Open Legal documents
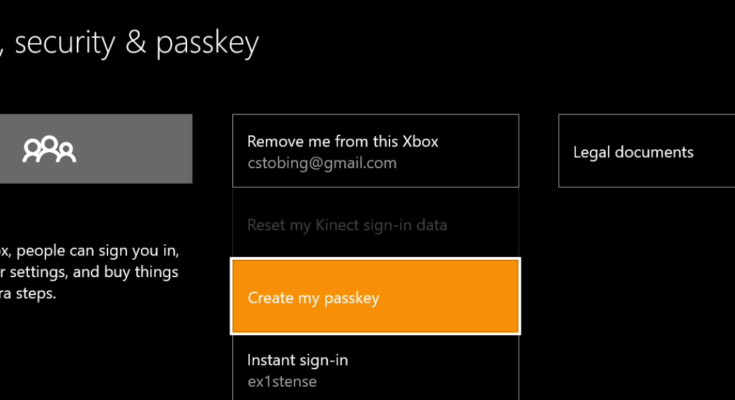Screen dimensions: 735x400 633,152
